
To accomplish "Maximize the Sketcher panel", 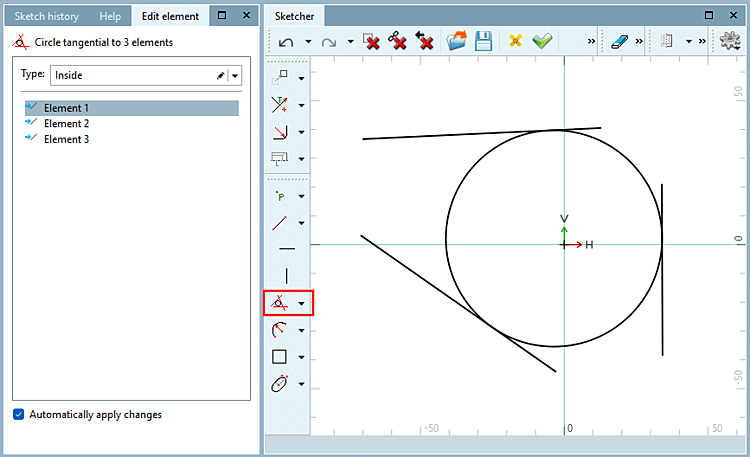I will [709, 15].
